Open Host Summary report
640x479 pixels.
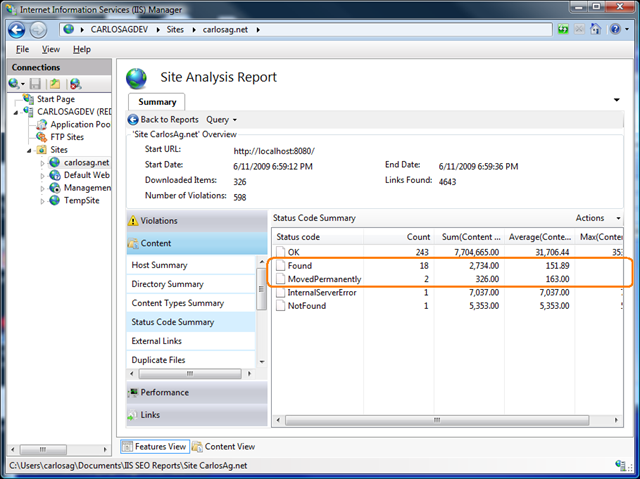point(191,265)
